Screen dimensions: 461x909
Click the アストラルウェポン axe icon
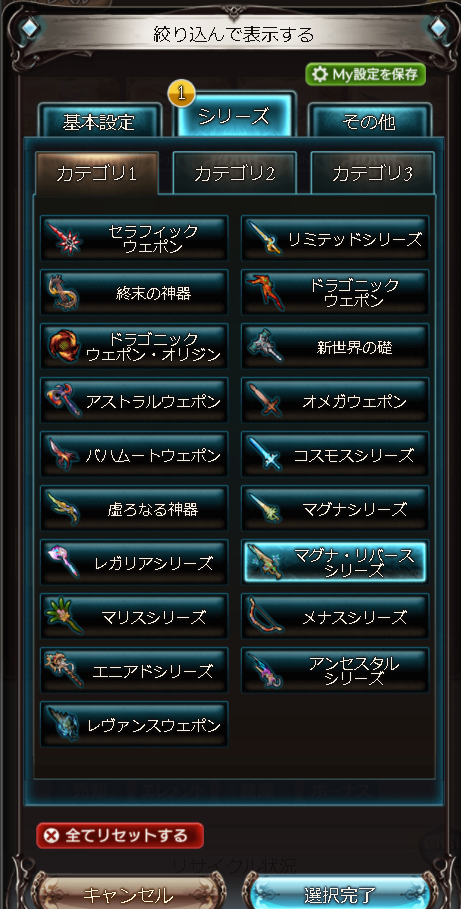coord(64,401)
